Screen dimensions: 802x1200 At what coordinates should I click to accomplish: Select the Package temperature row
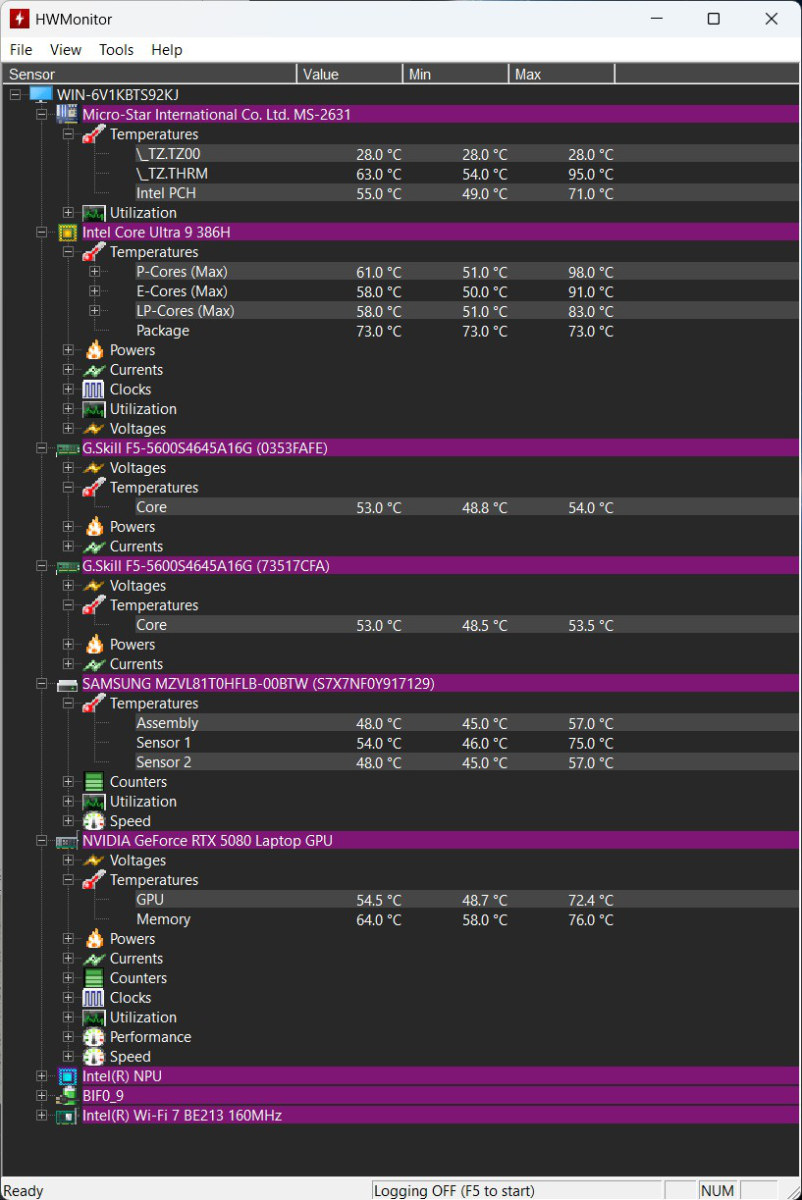pos(374,331)
